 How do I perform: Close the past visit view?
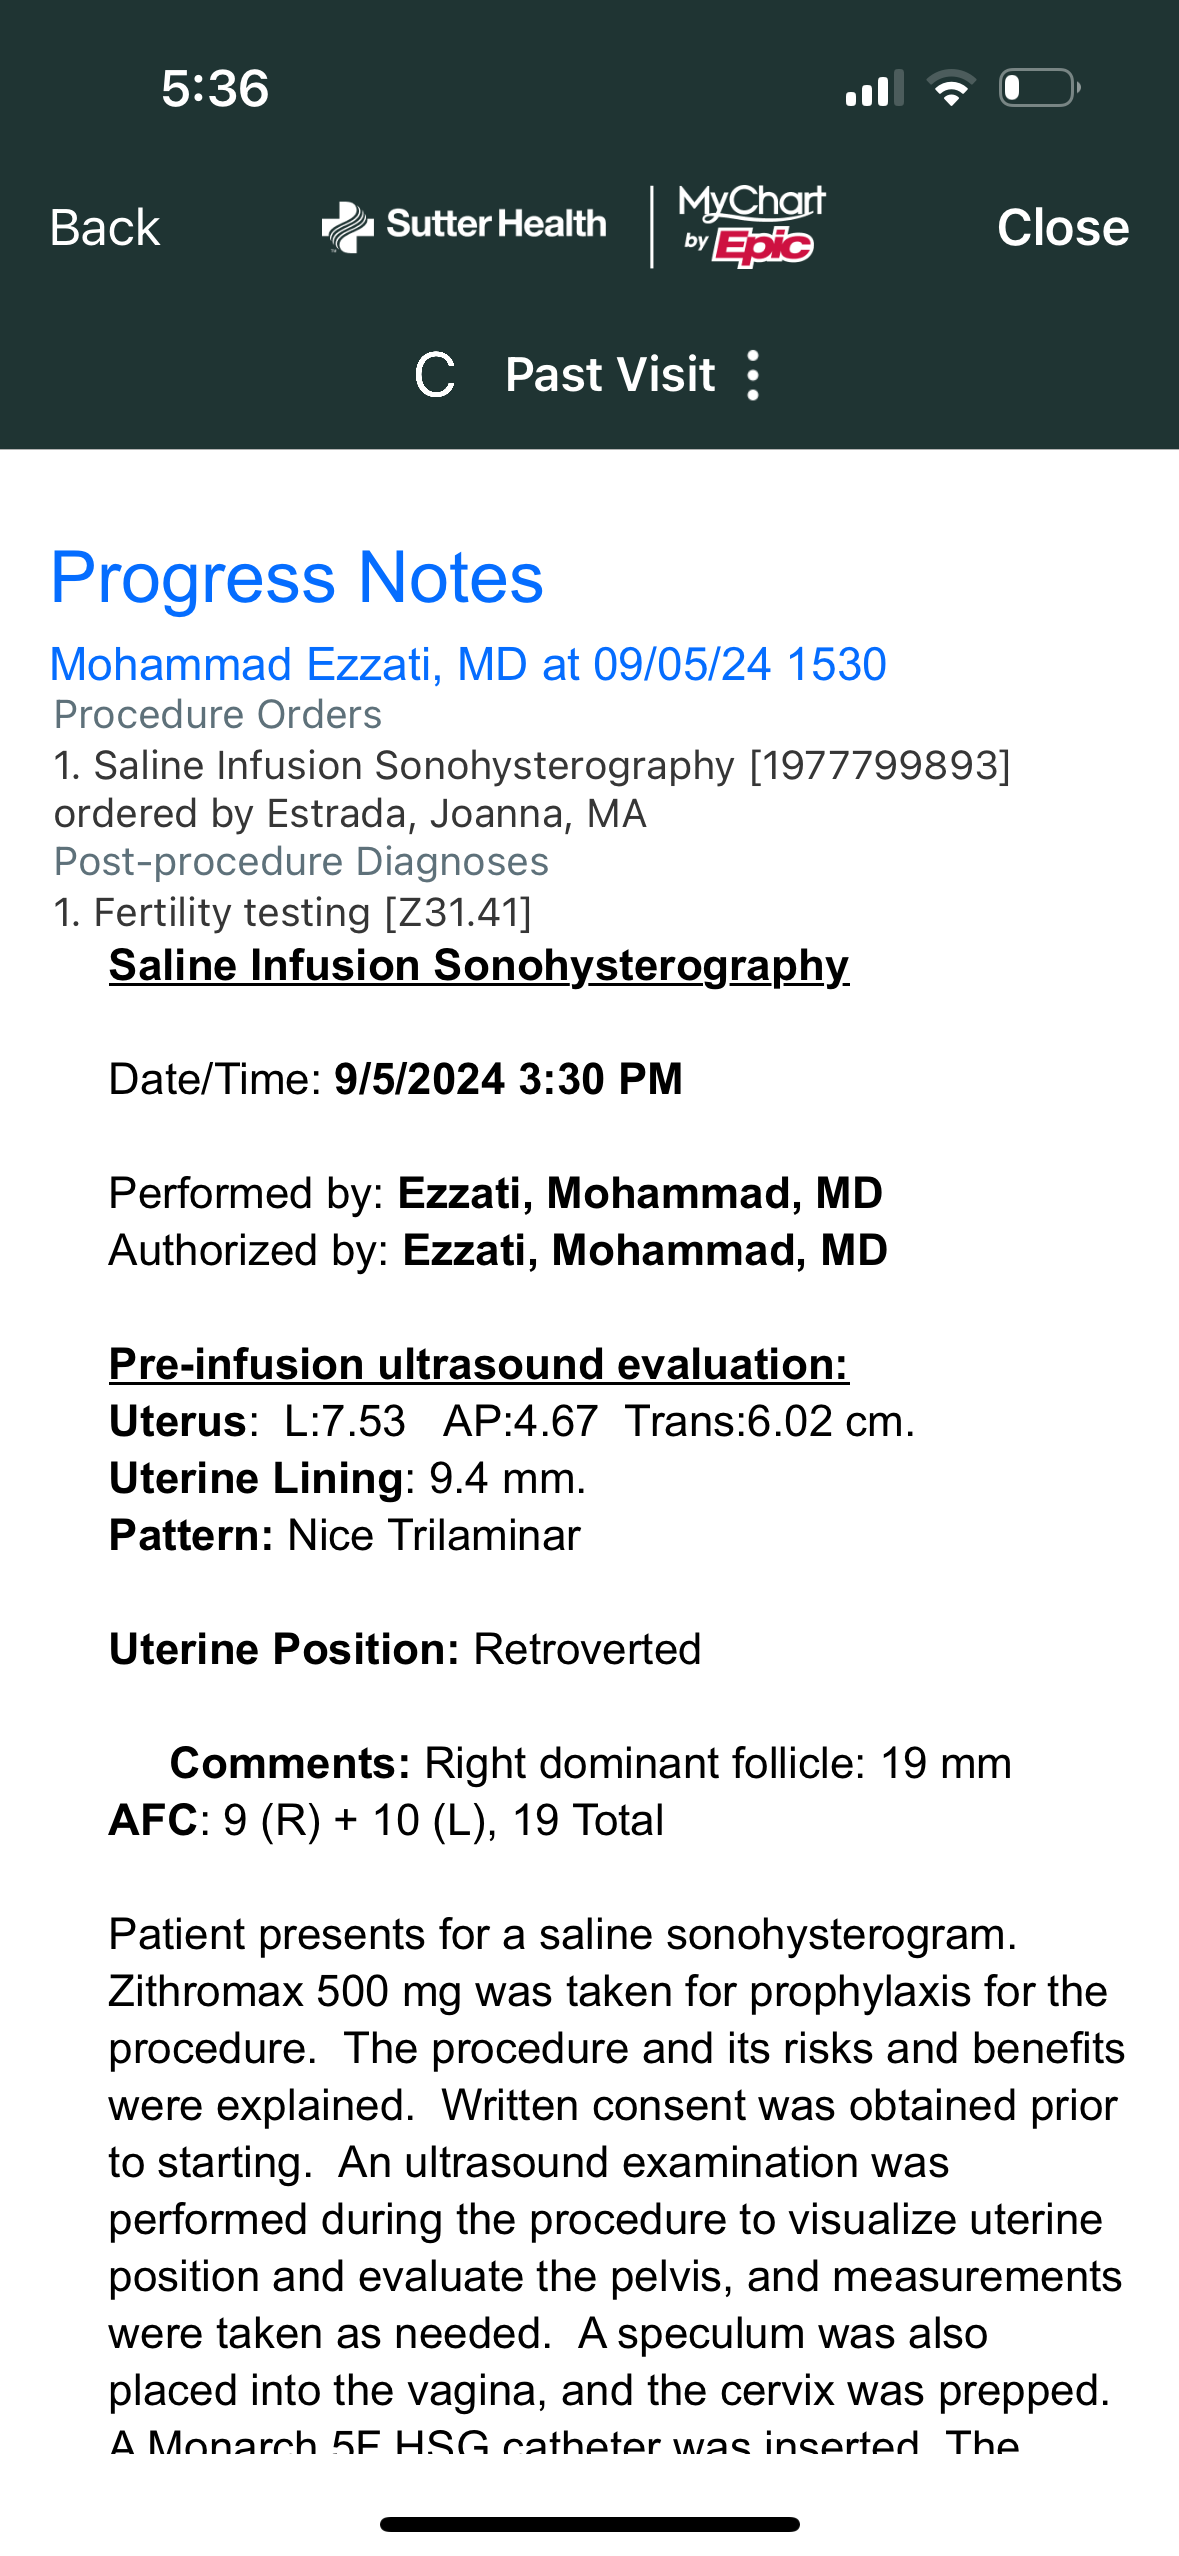pyautogui.click(x=1062, y=228)
